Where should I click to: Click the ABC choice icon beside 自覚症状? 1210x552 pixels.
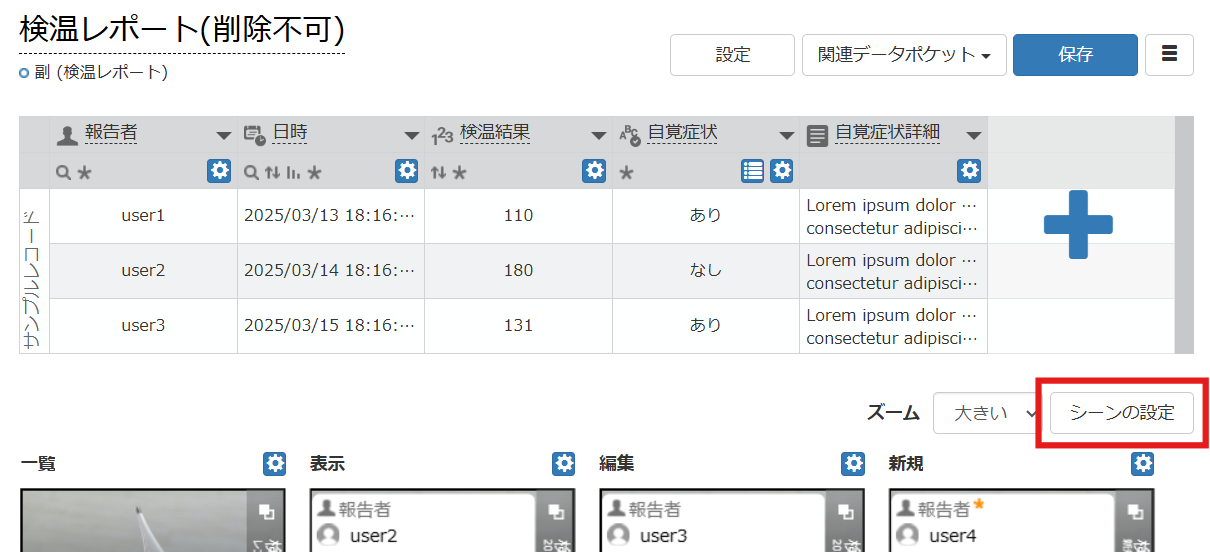(629, 135)
